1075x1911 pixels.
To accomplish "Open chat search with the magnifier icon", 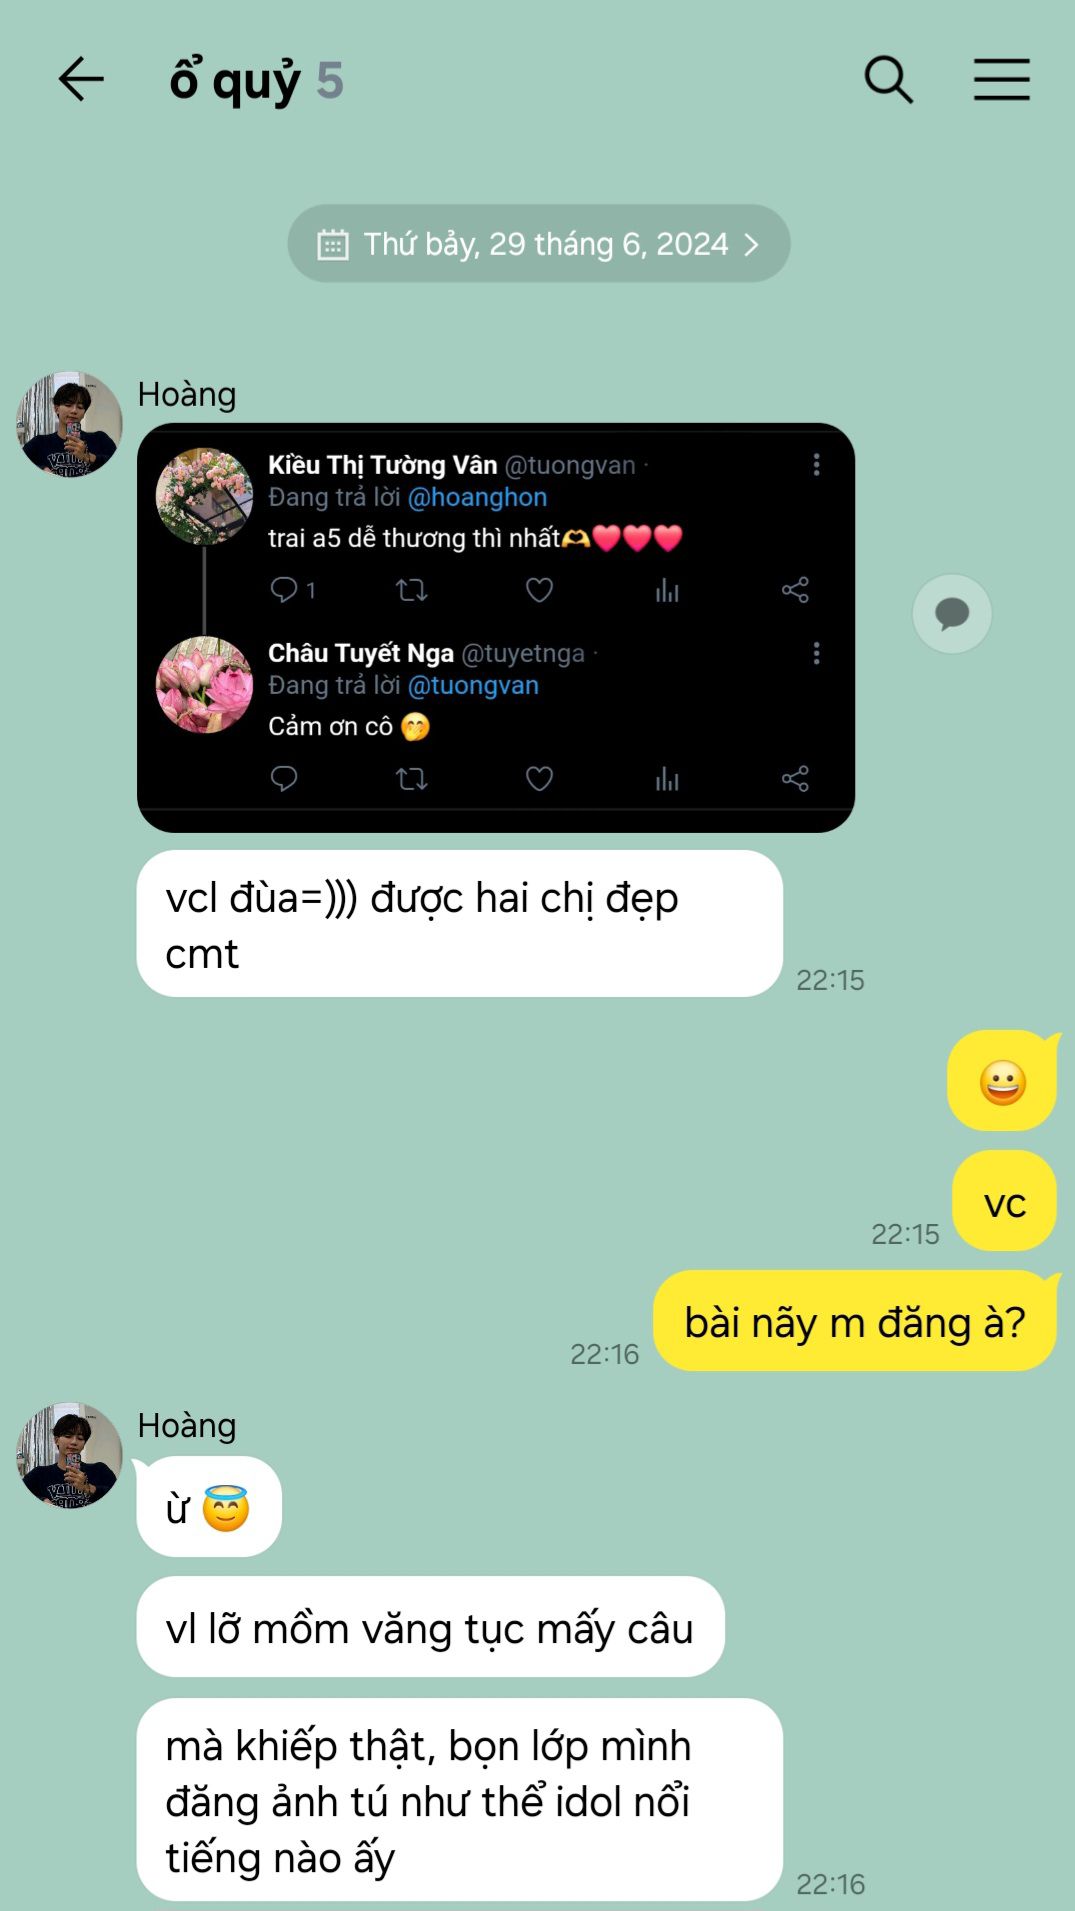I will (888, 80).
